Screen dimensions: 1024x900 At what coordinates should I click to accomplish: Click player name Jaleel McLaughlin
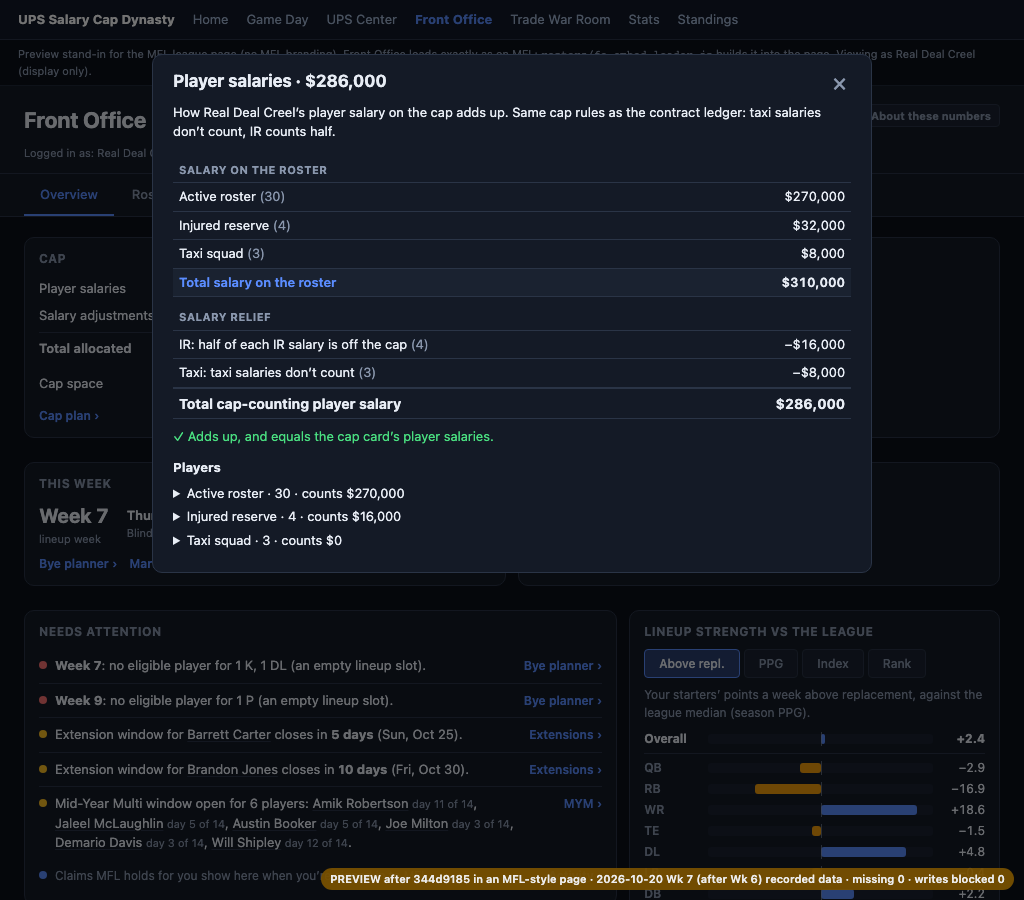[x=109, y=824]
